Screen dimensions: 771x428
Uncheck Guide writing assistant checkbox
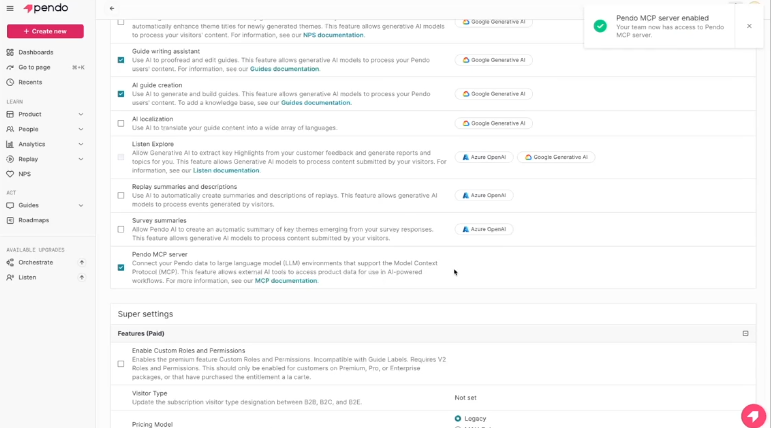tap(121, 60)
